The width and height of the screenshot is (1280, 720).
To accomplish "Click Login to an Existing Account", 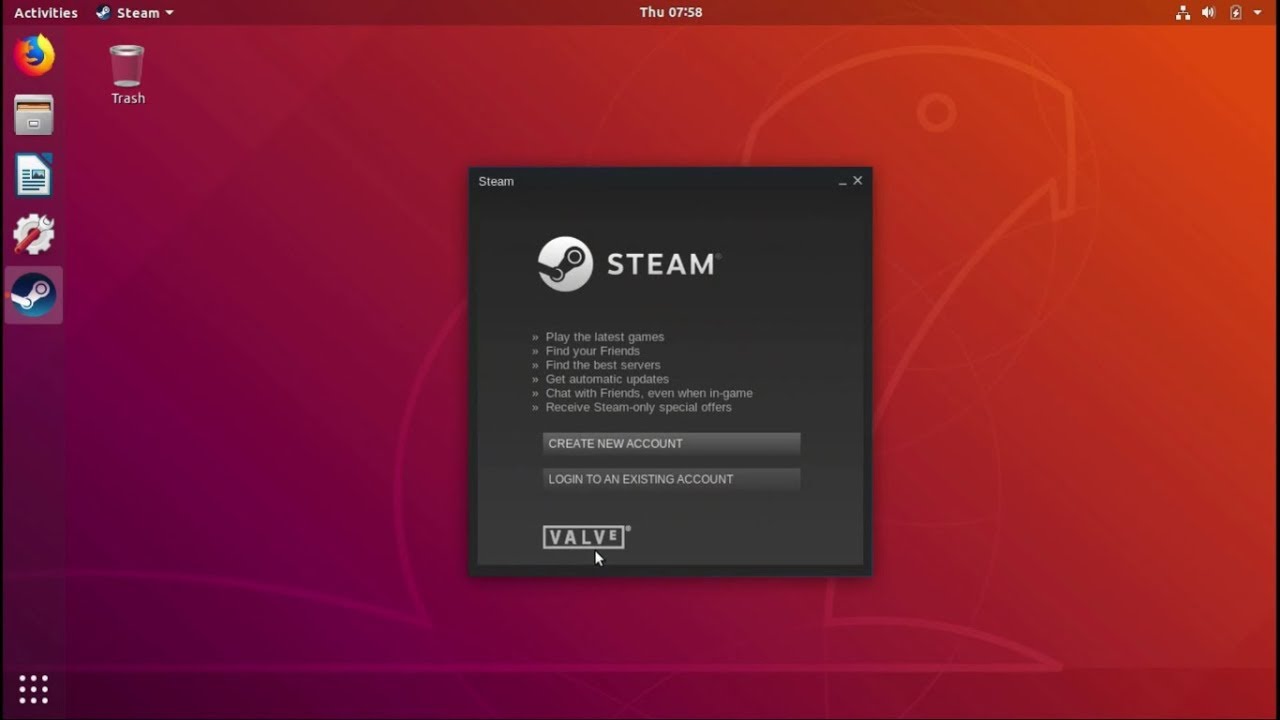I will tap(671, 479).
